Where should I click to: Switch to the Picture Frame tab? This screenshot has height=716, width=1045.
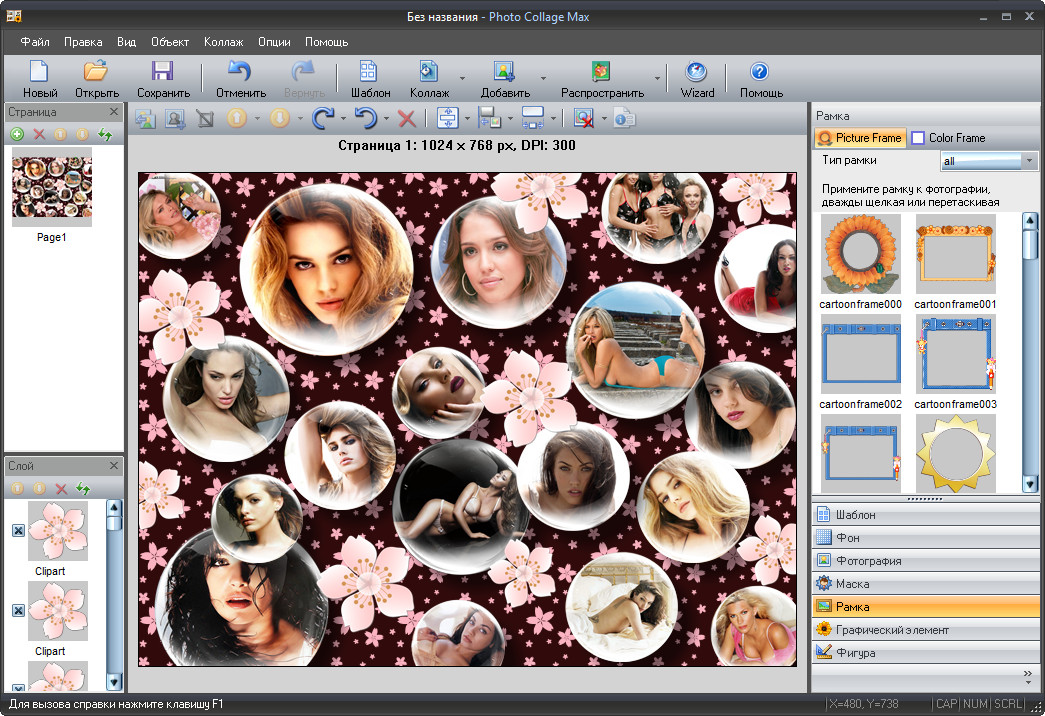click(860, 138)
